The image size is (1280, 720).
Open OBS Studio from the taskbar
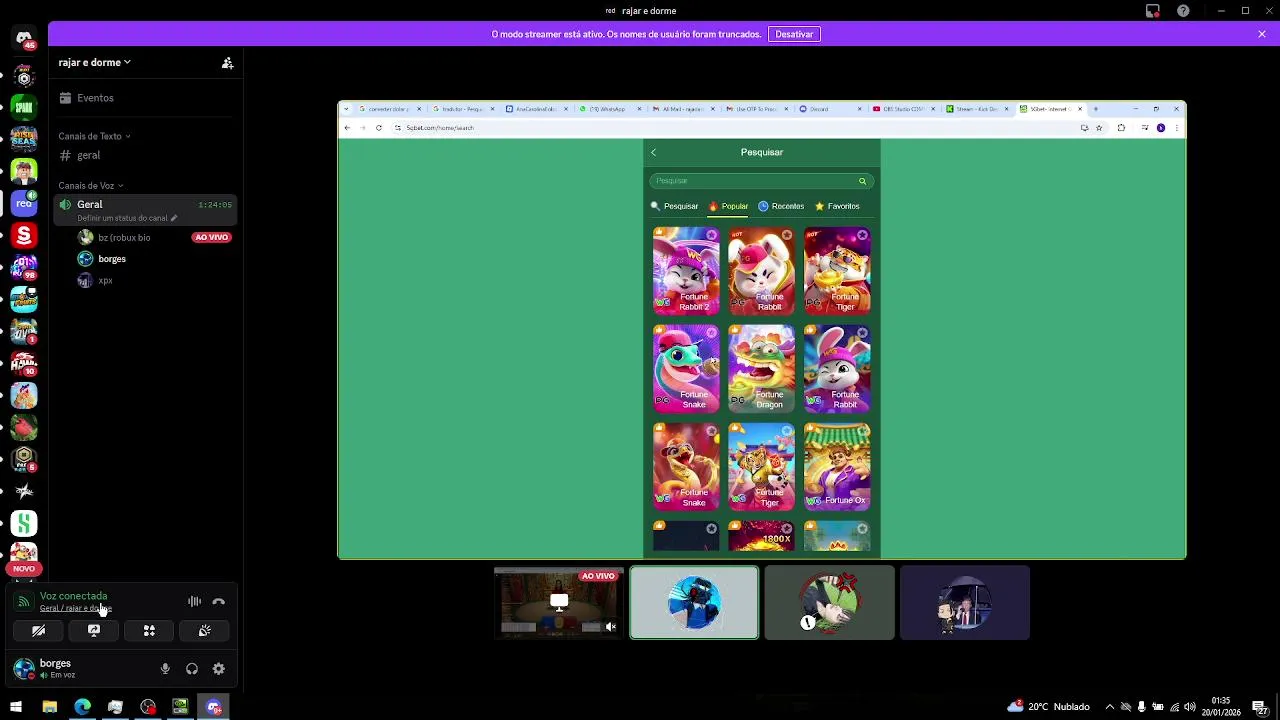148,707
